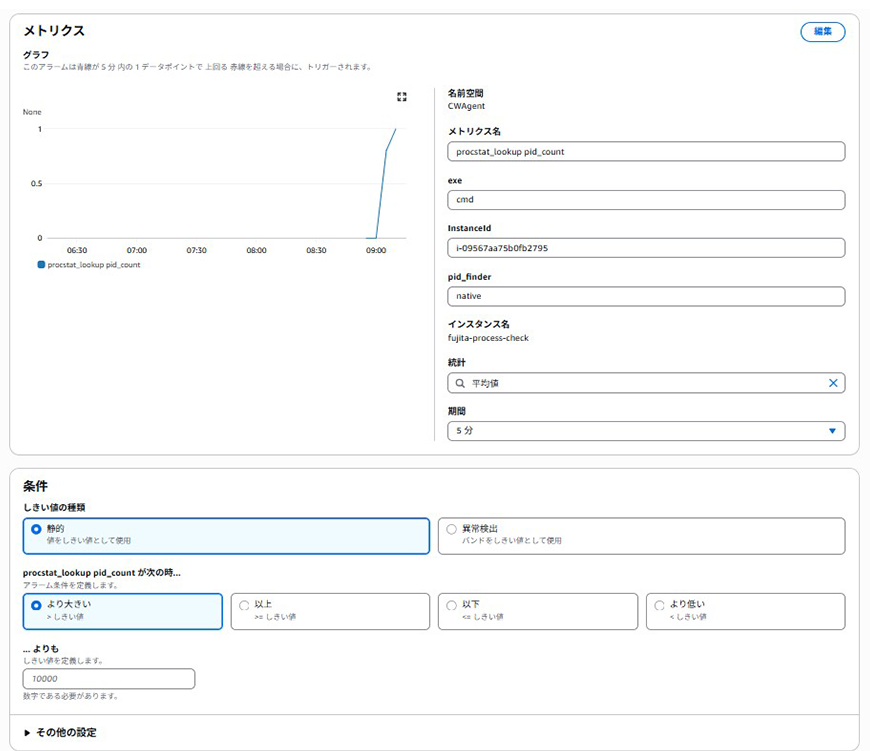The width and height of the screenshot is (870, 751).
Task: Expand the その他の設定 section
Action: [60, 732]
